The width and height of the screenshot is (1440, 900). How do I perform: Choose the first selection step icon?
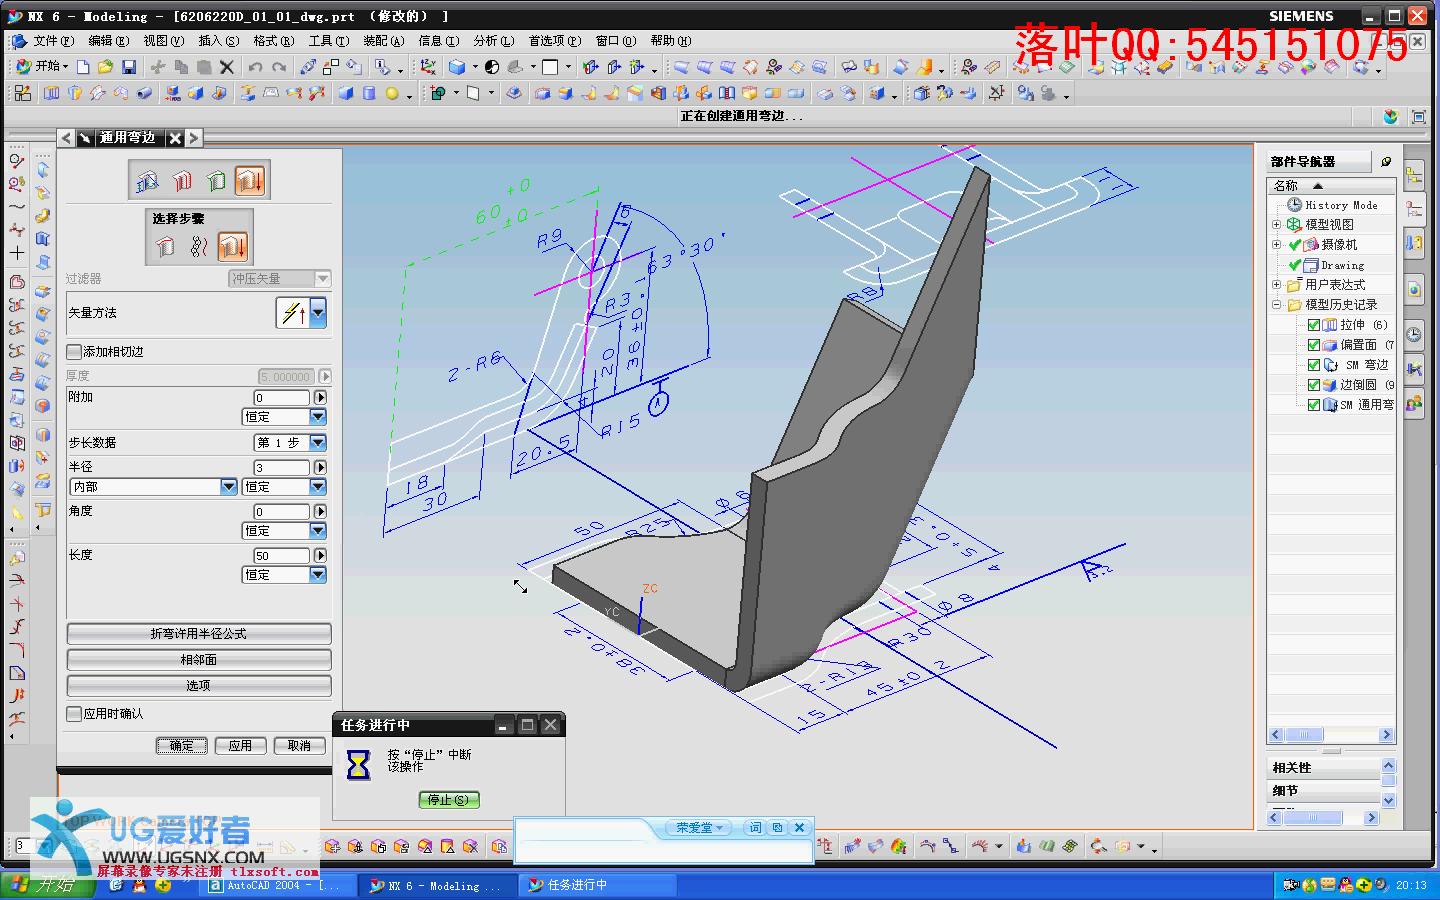click(166, 246)
